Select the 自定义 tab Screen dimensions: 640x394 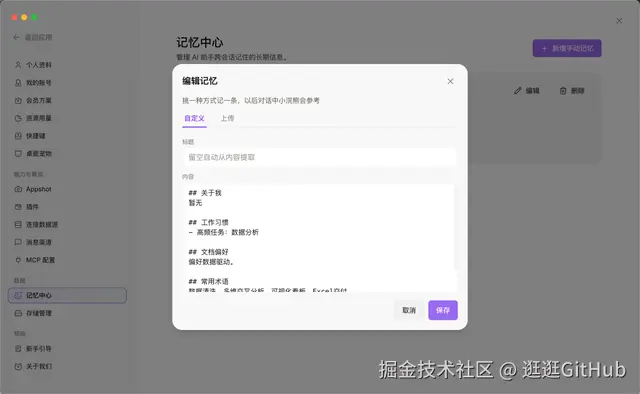(194, 118)
